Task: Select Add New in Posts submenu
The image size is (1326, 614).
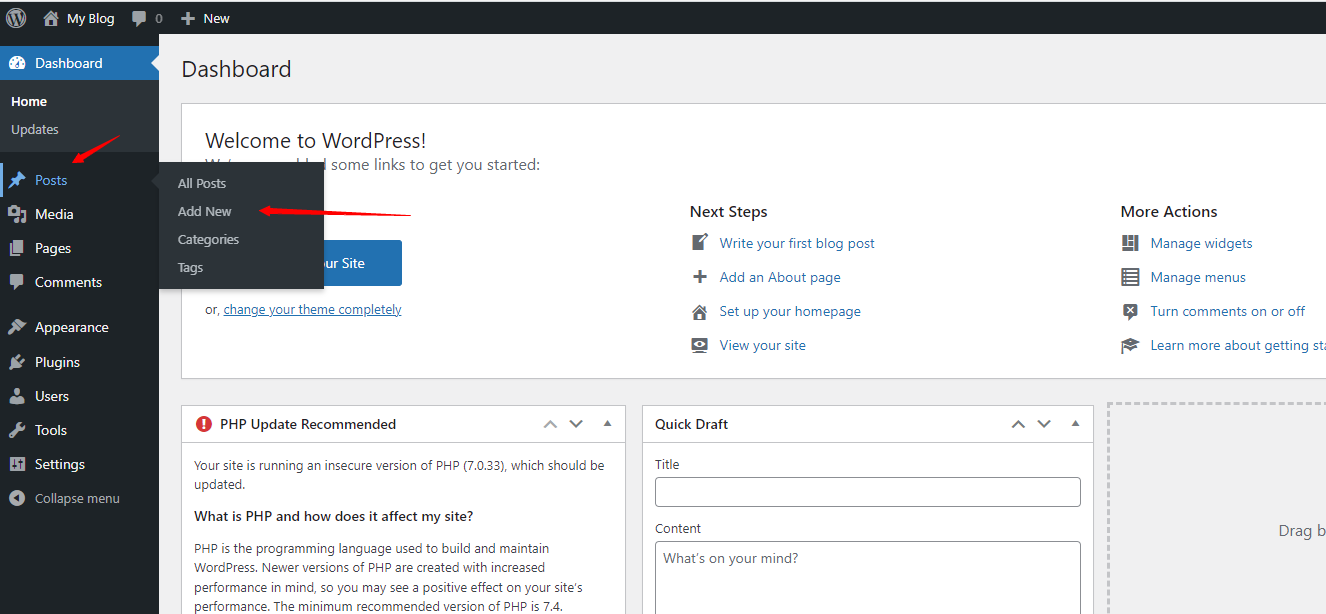Action: (x=205, y=211)
